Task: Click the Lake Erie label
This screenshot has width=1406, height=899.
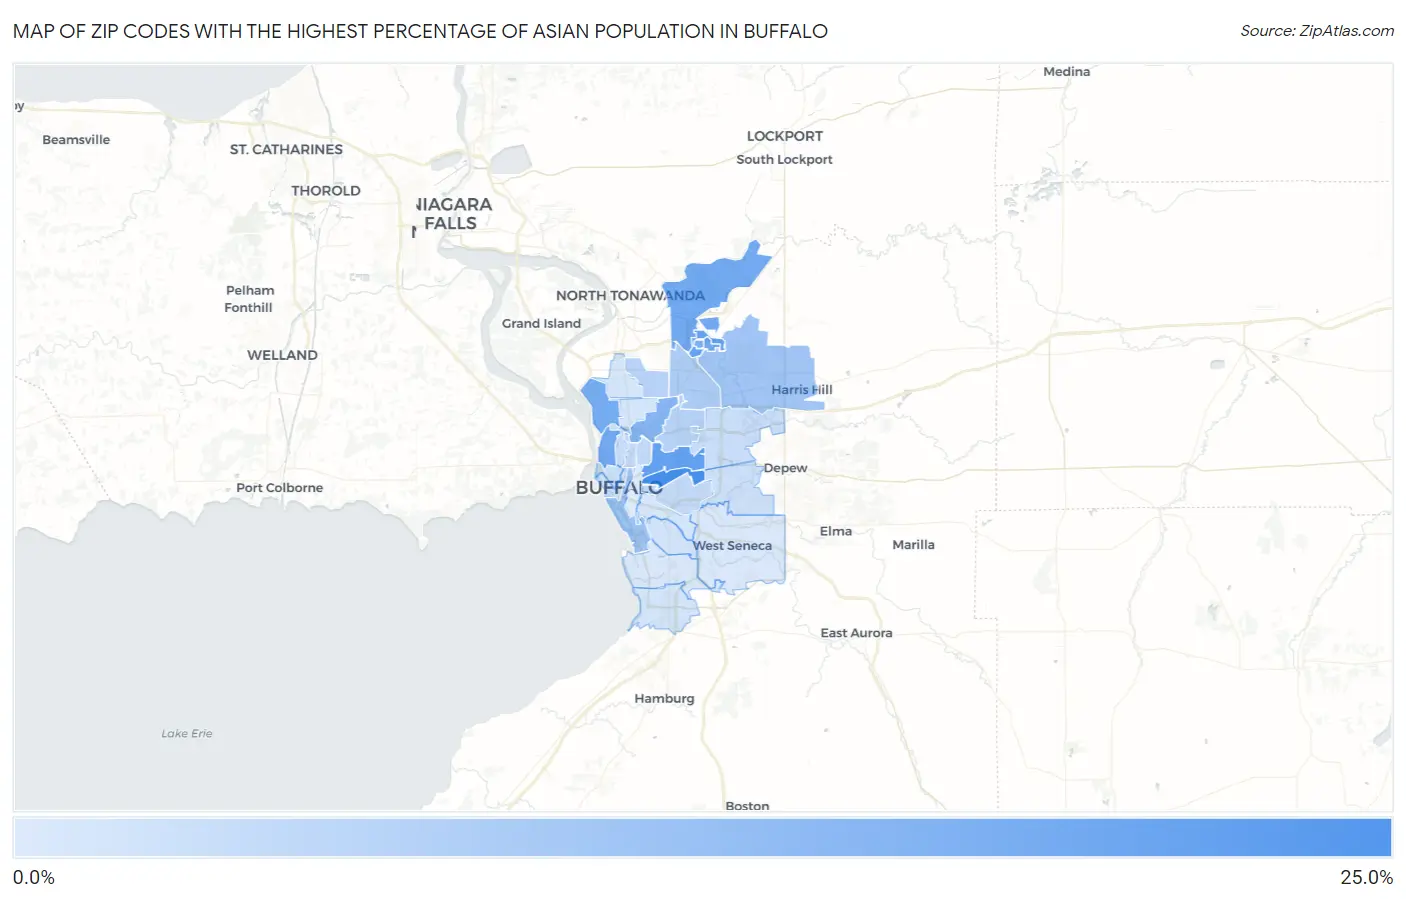Action: (x=187, y=734)
